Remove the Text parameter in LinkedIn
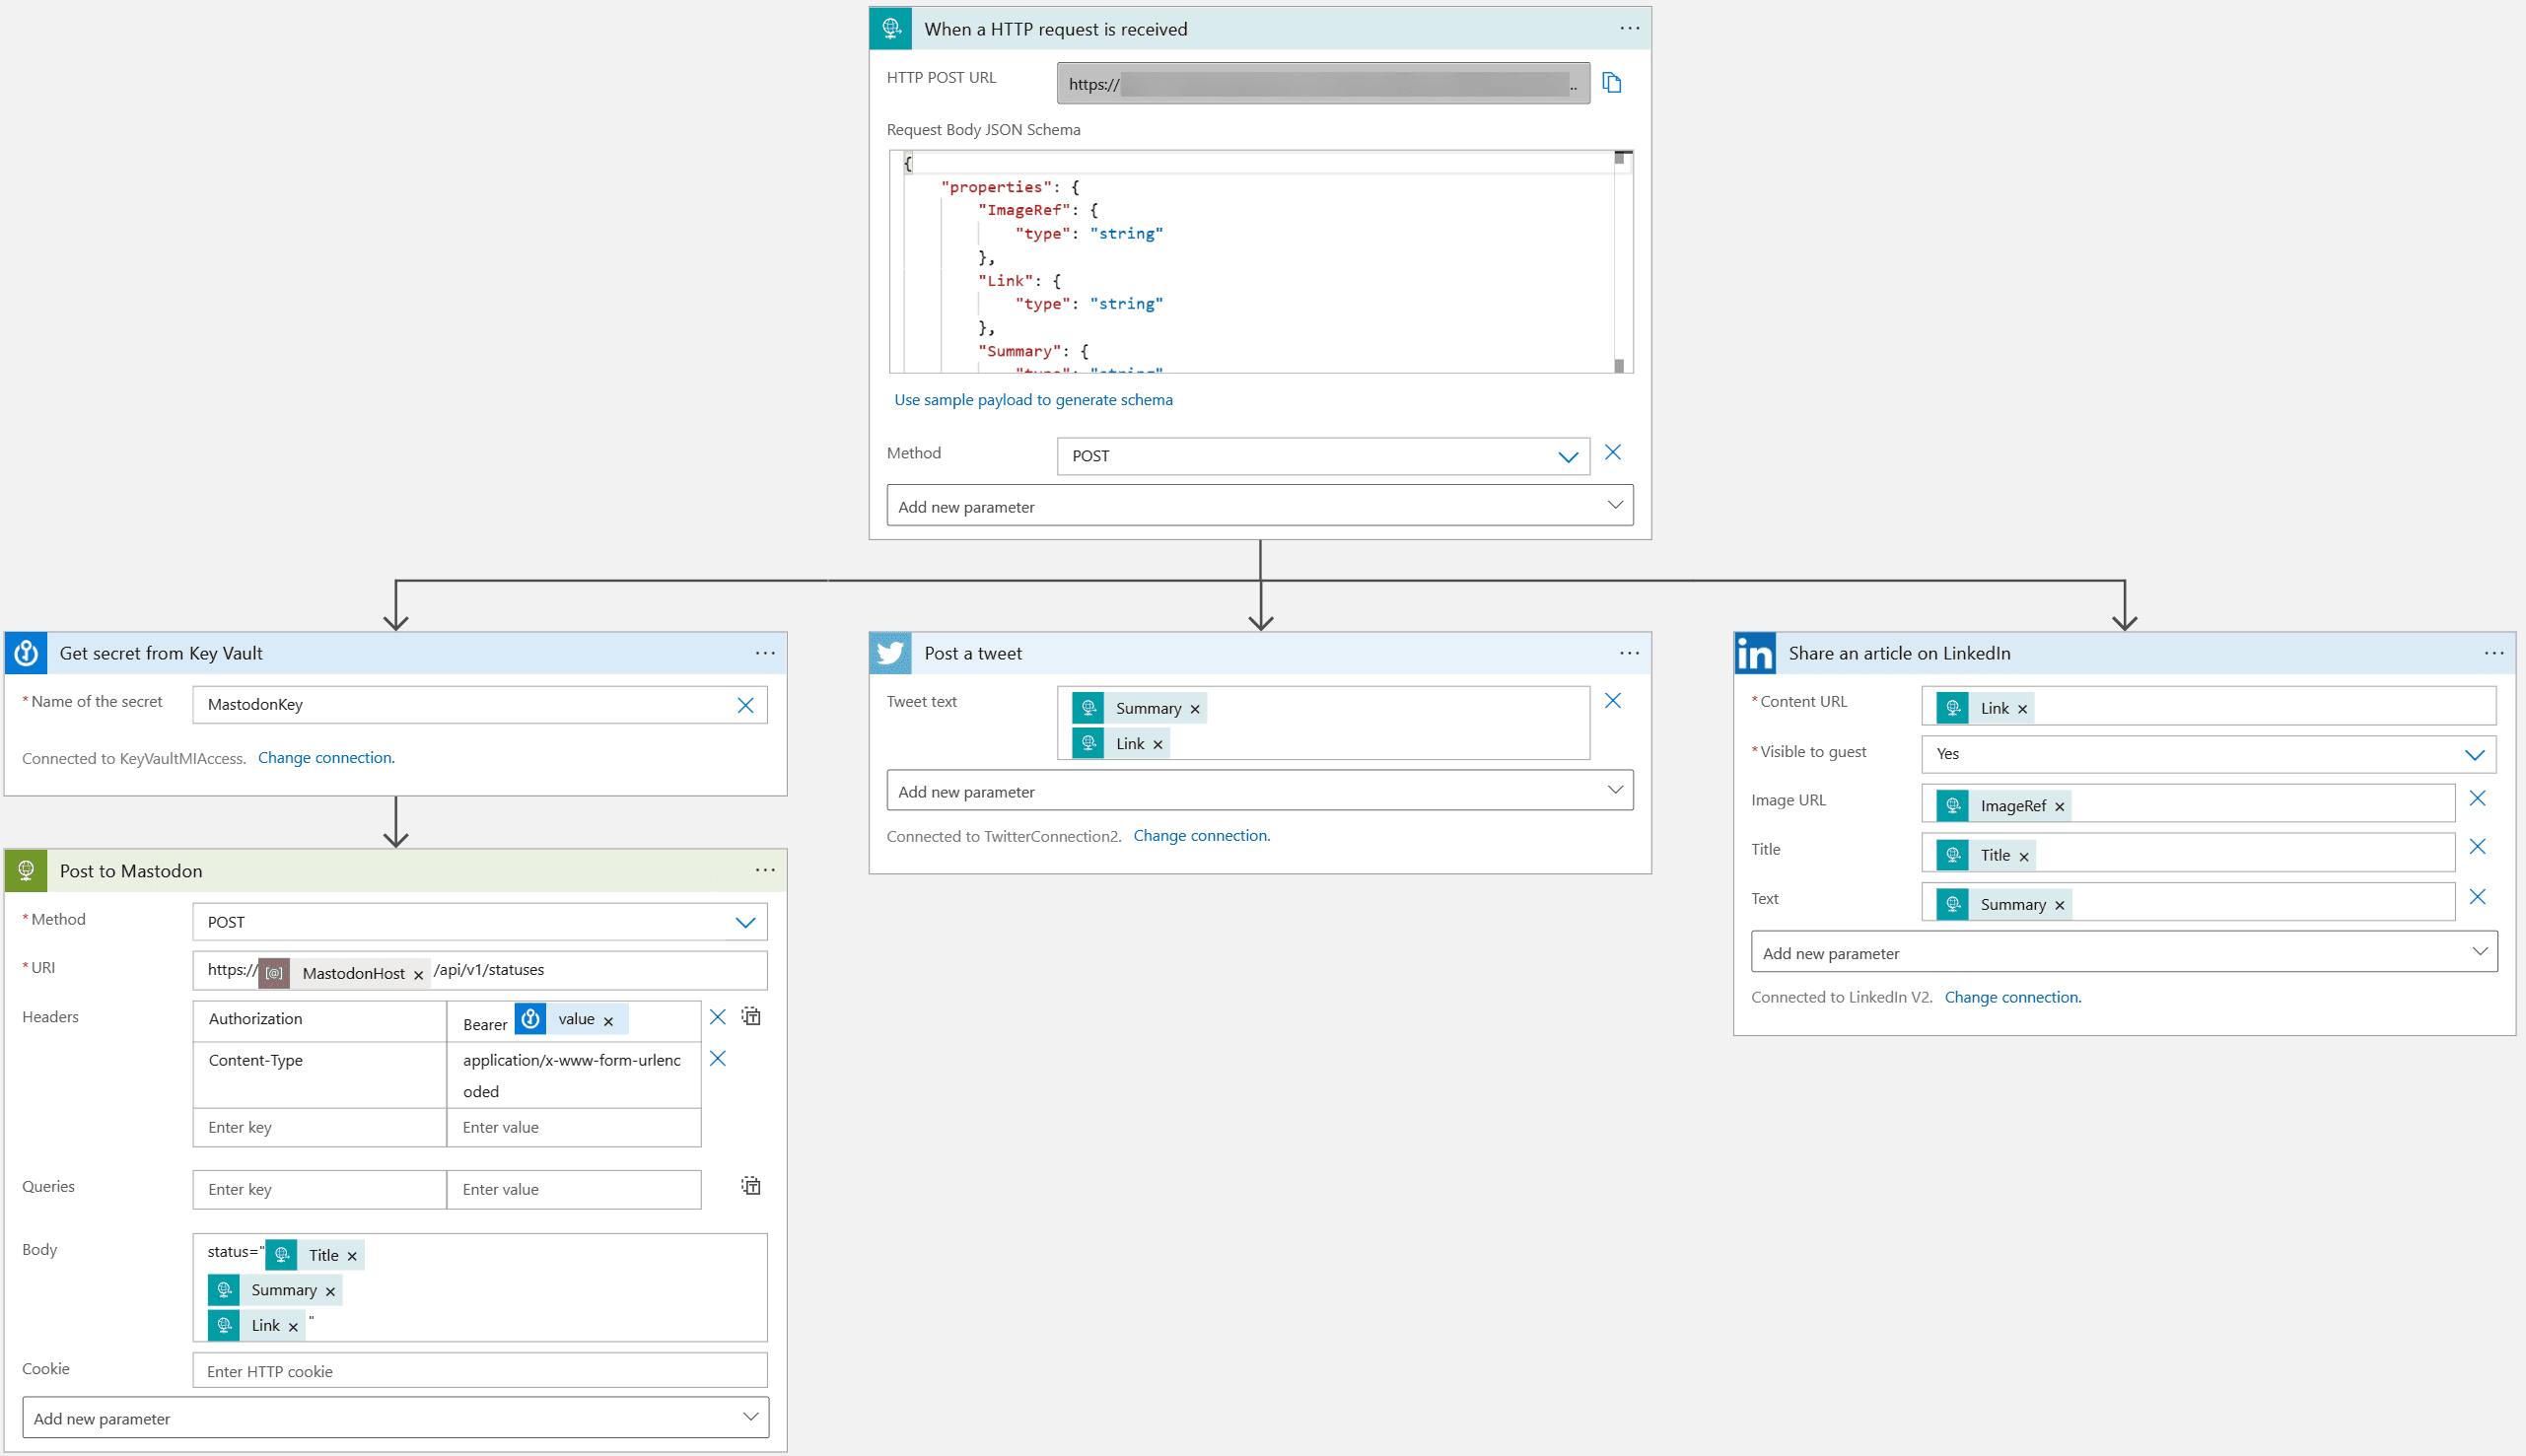Viewport: 2526px width, 1456px height. 2477,897
